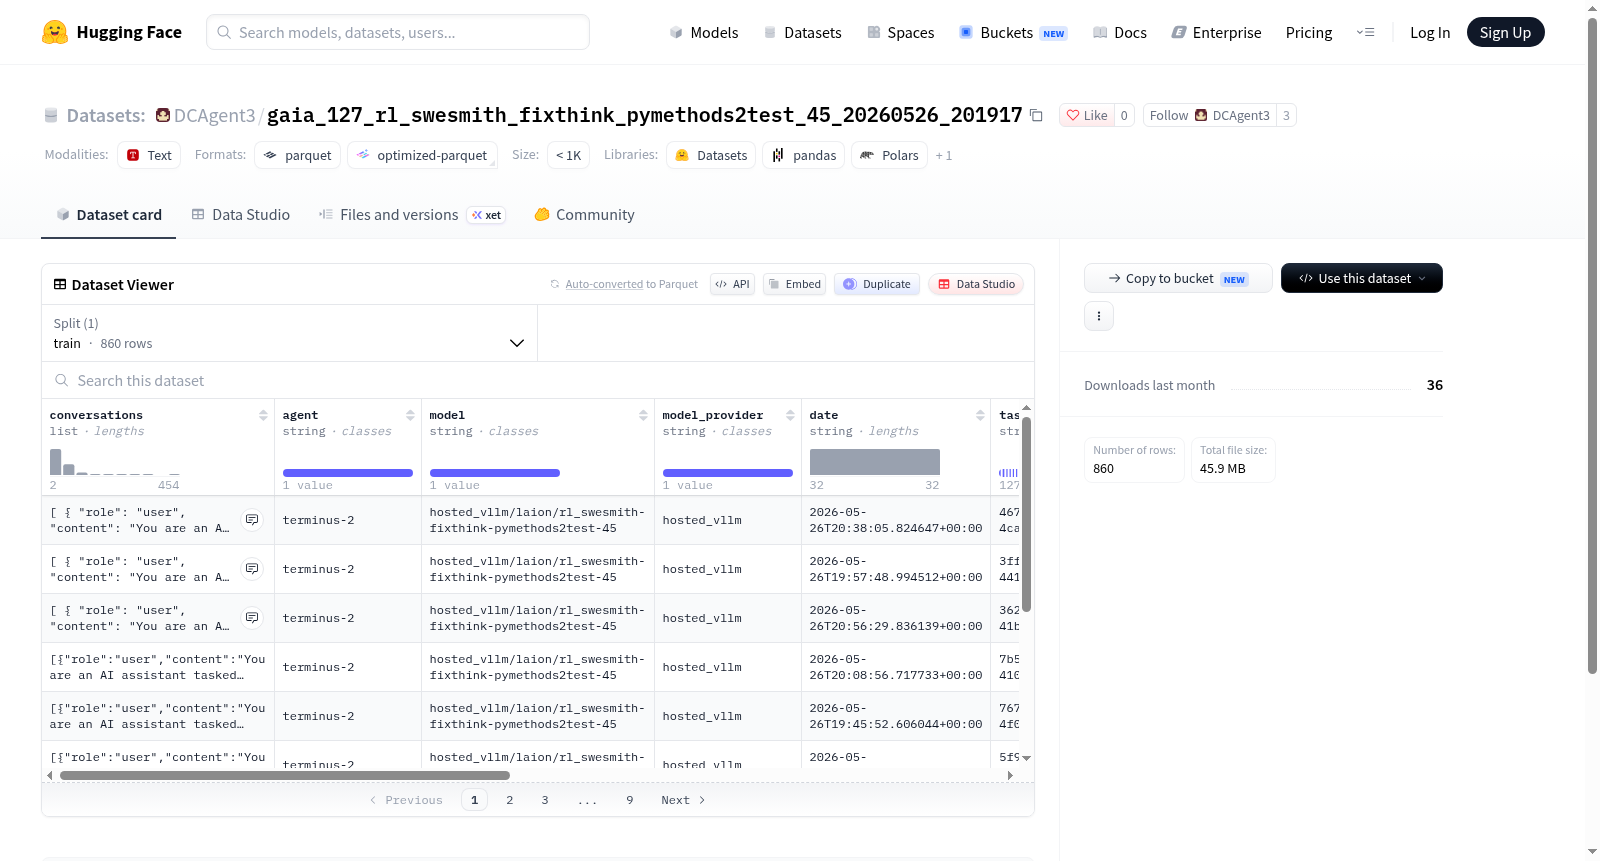Go to page 3 of results
The width and height of the screenshot is (1600, 861).
click(x=545, y=800)
